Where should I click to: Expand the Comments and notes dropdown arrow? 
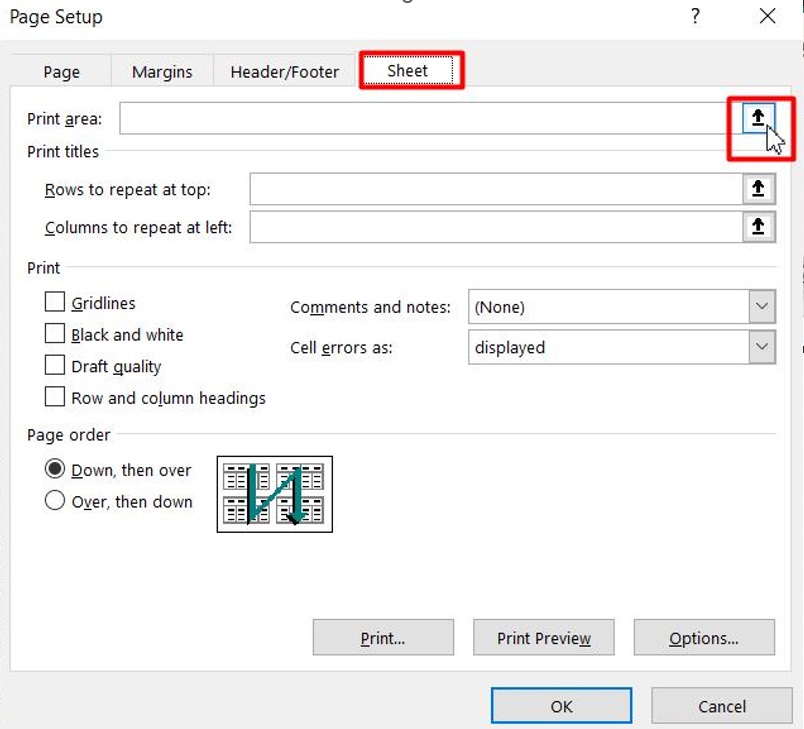(x=762, y=307)
